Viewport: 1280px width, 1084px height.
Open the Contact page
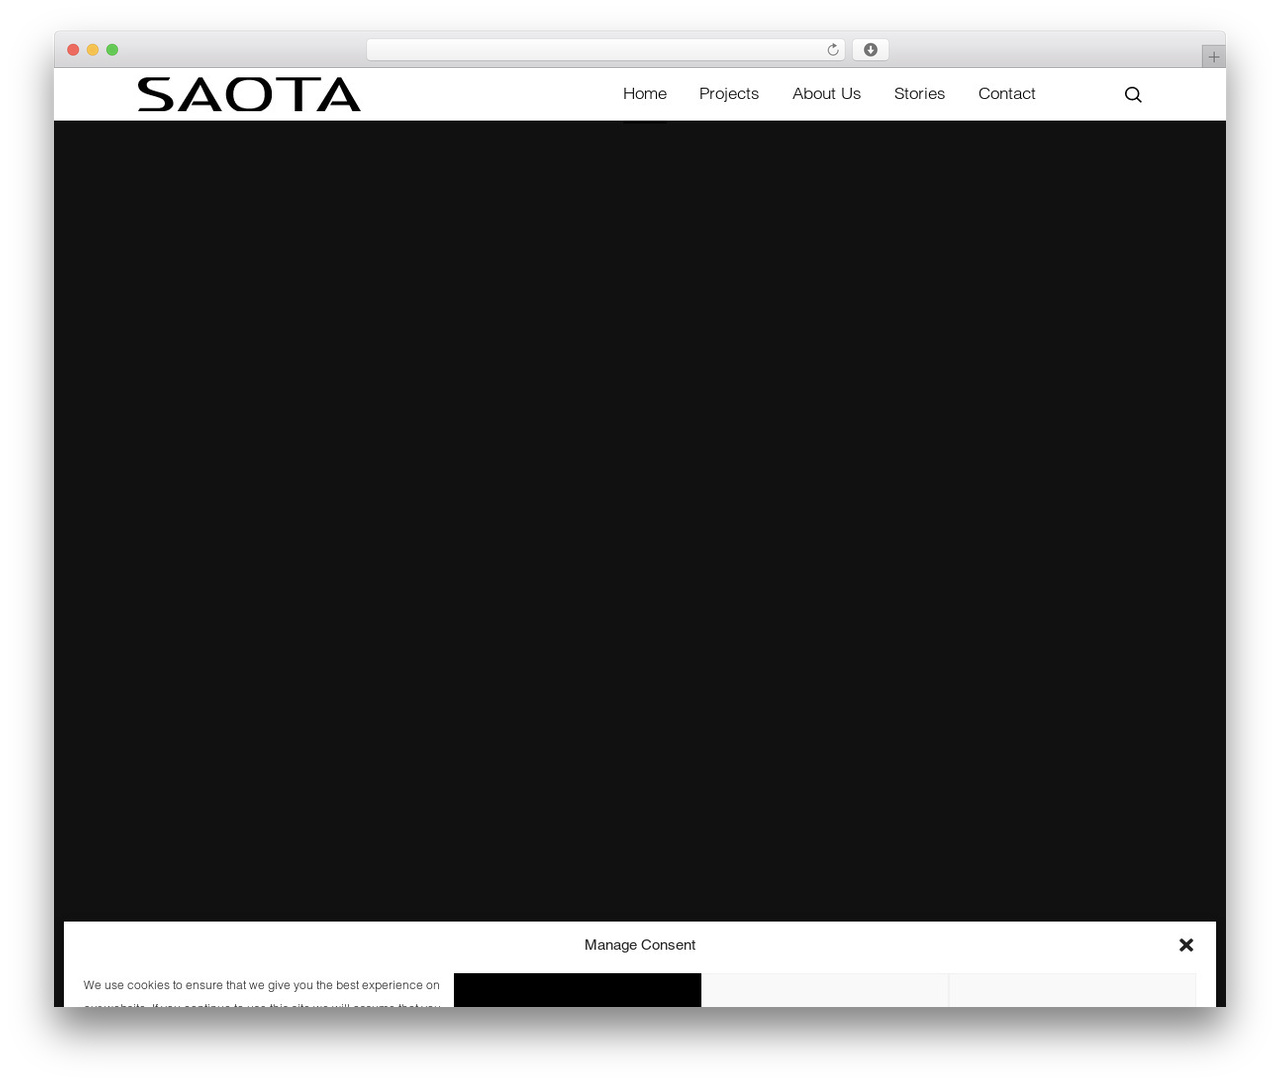(1007, 94)
